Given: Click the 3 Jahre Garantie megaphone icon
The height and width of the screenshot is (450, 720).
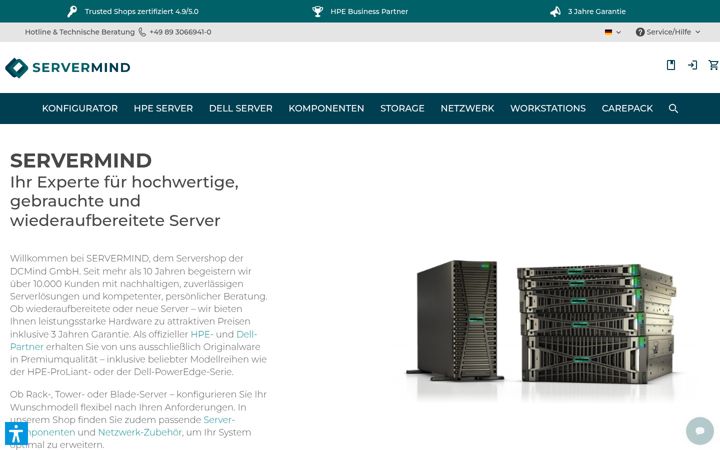Looking at the screenshot, I should pos(556,11).
